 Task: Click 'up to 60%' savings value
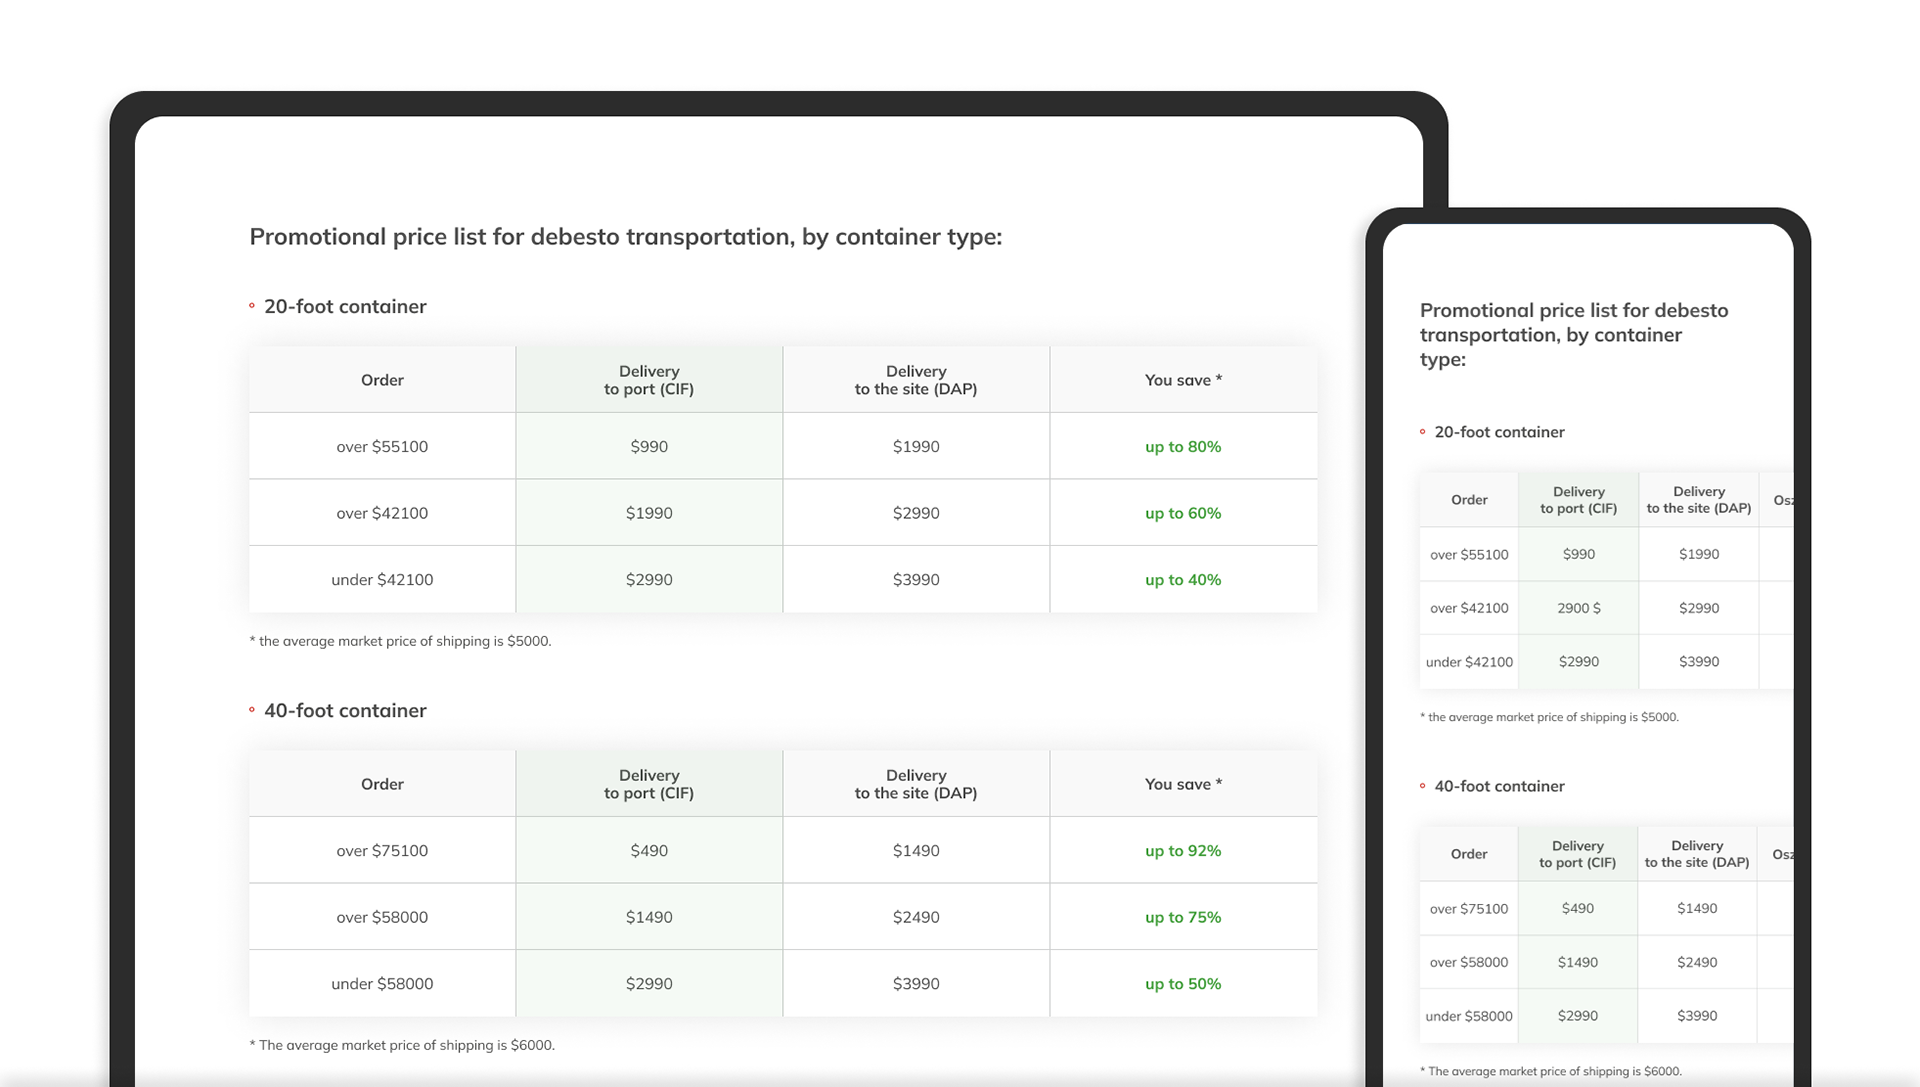1183,513
